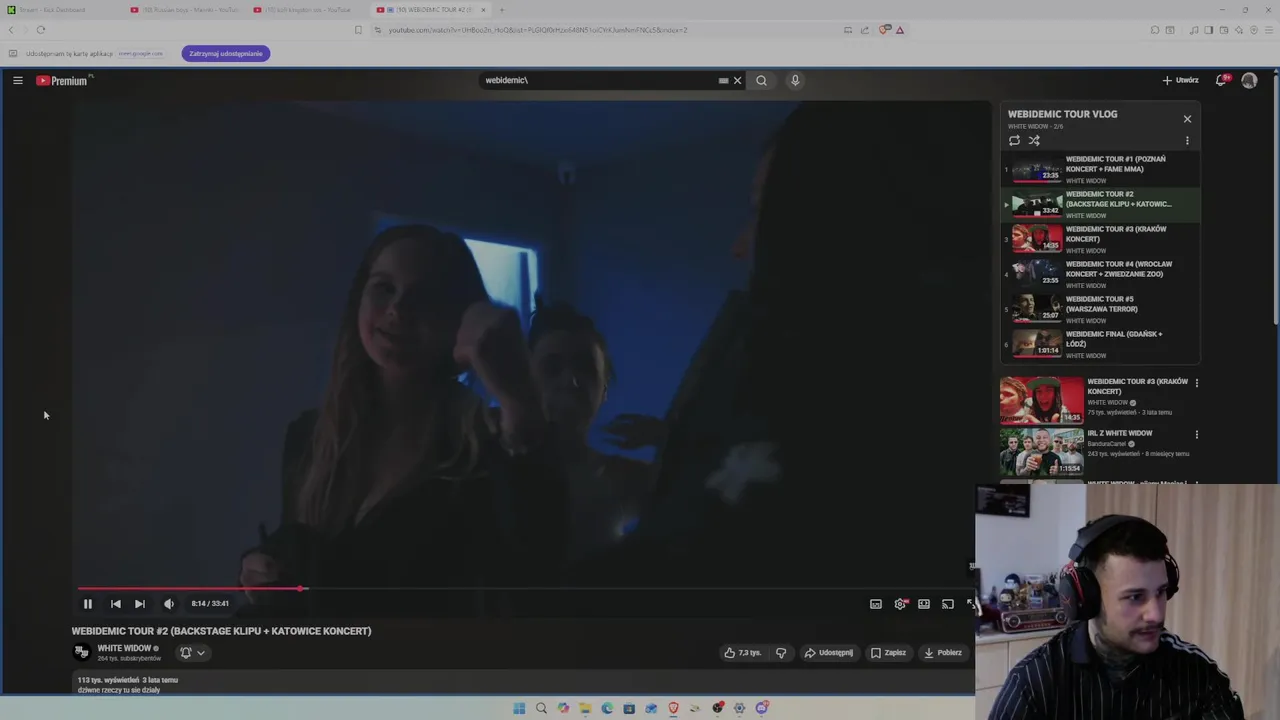Play WEBIDEMIC TOUR #1 Poznań from playlist
Image resolution: width=1280 pixels, height=720 pixels.
pos(1100,169)
